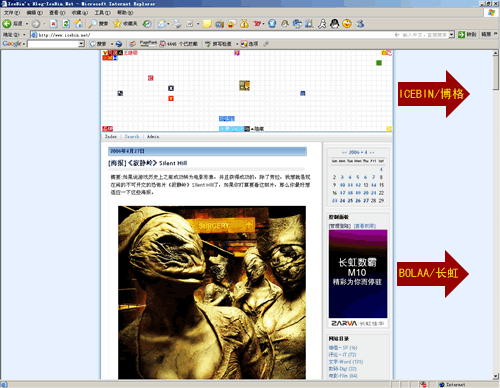
Task: Click the History clock icon
Action: click(x=147, y=24)
